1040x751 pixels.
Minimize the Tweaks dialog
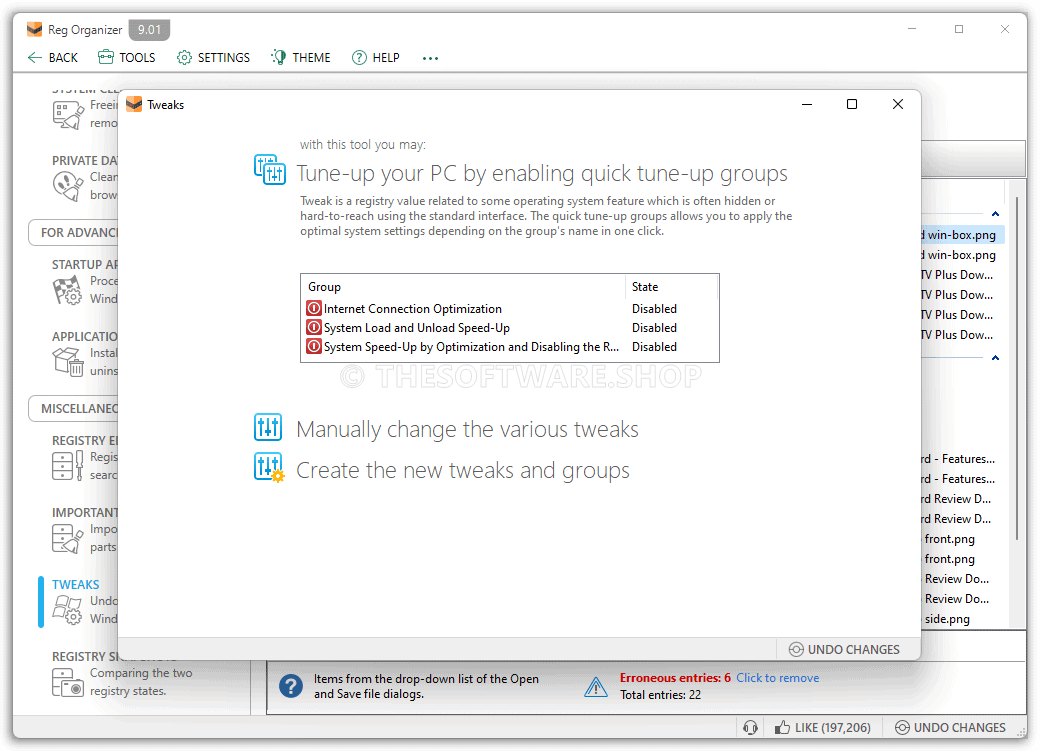pos(807,104)
